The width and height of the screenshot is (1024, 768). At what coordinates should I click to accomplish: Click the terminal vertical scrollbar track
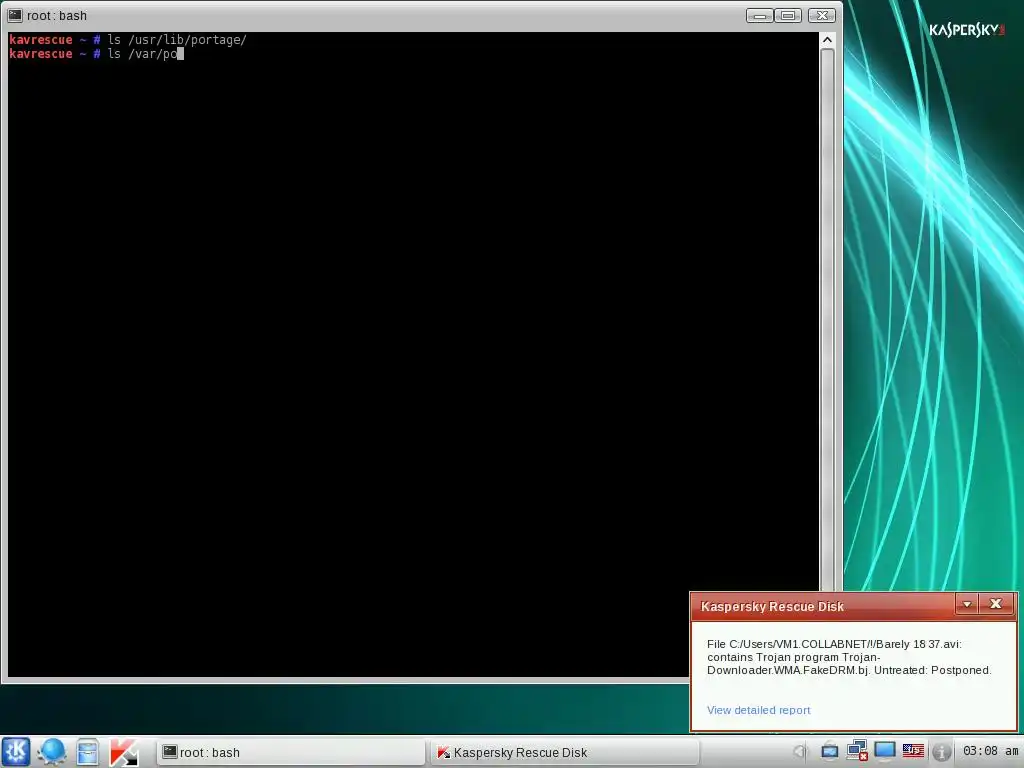click(827, 320)
